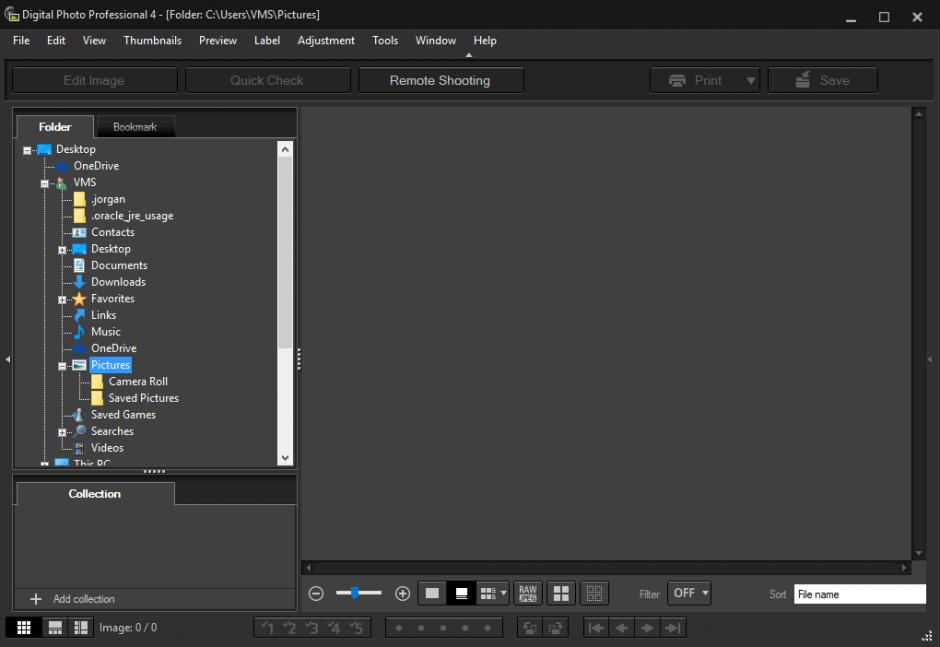The image size is (940, 647).
Task: Open the Filter OFF dropdown
Action: [x=689, y=593]
